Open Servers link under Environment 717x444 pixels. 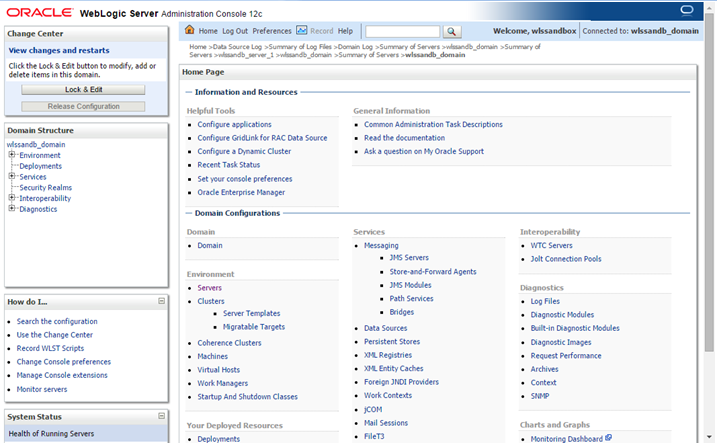point(209,288)
